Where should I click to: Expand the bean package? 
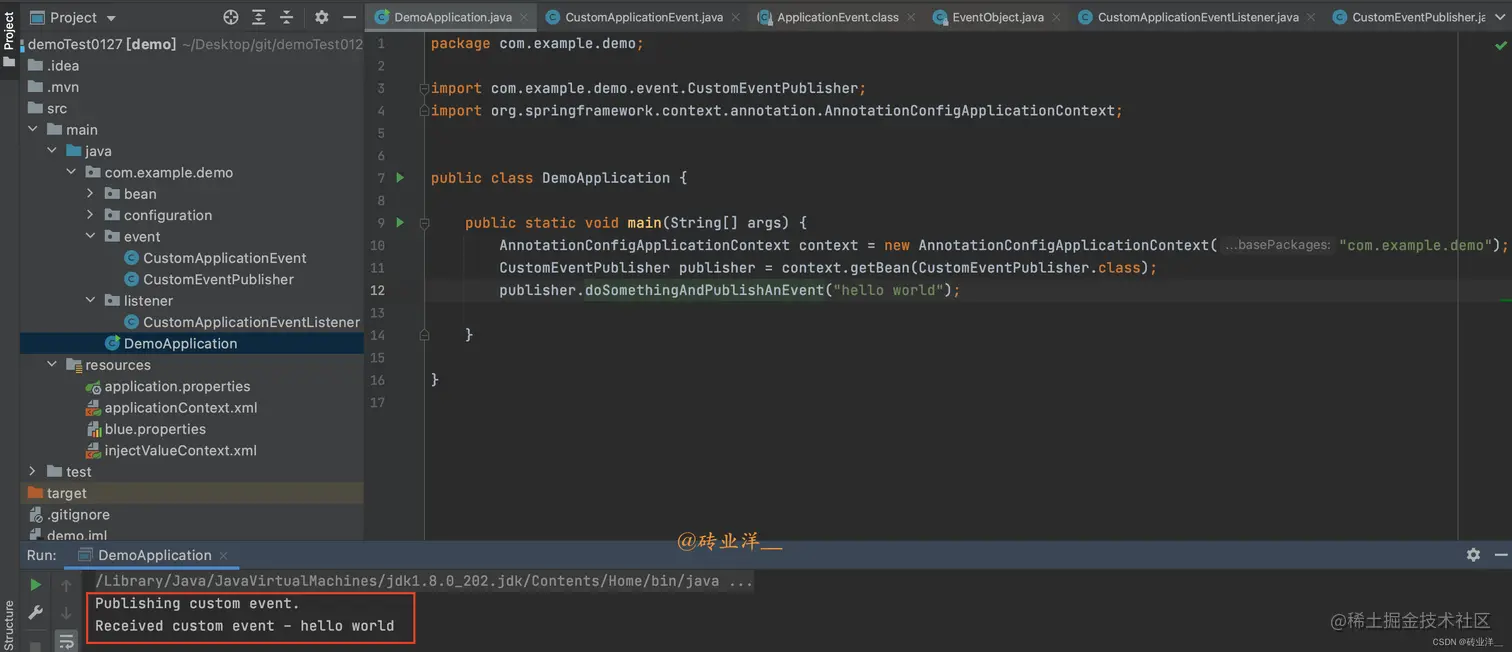point(90,193)
